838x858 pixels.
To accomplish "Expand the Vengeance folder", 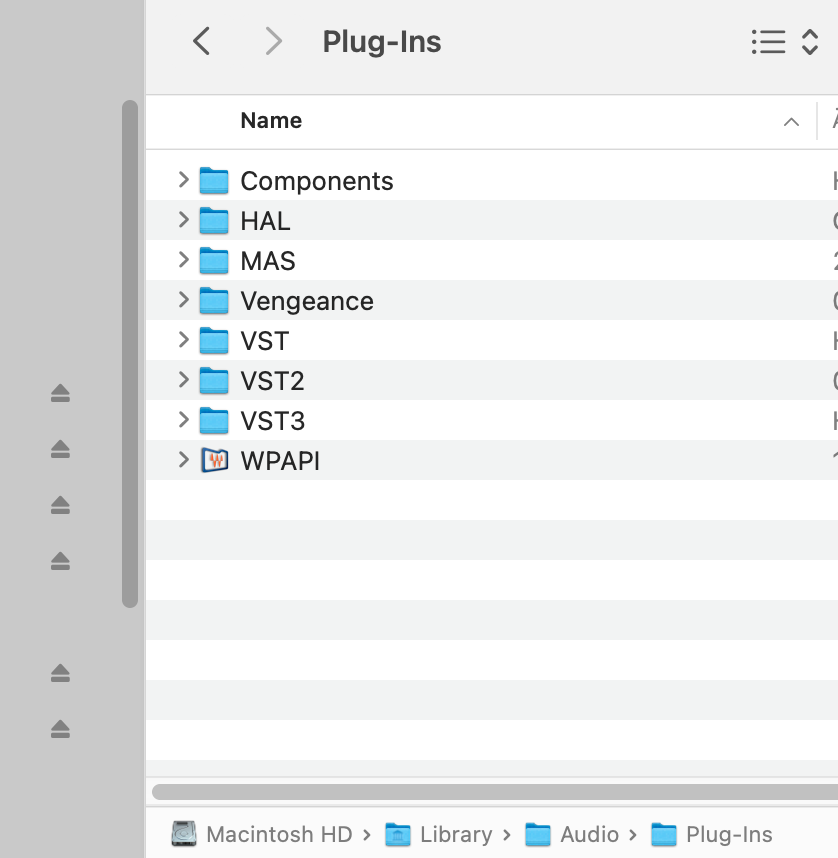I will [x=183, y=300].
